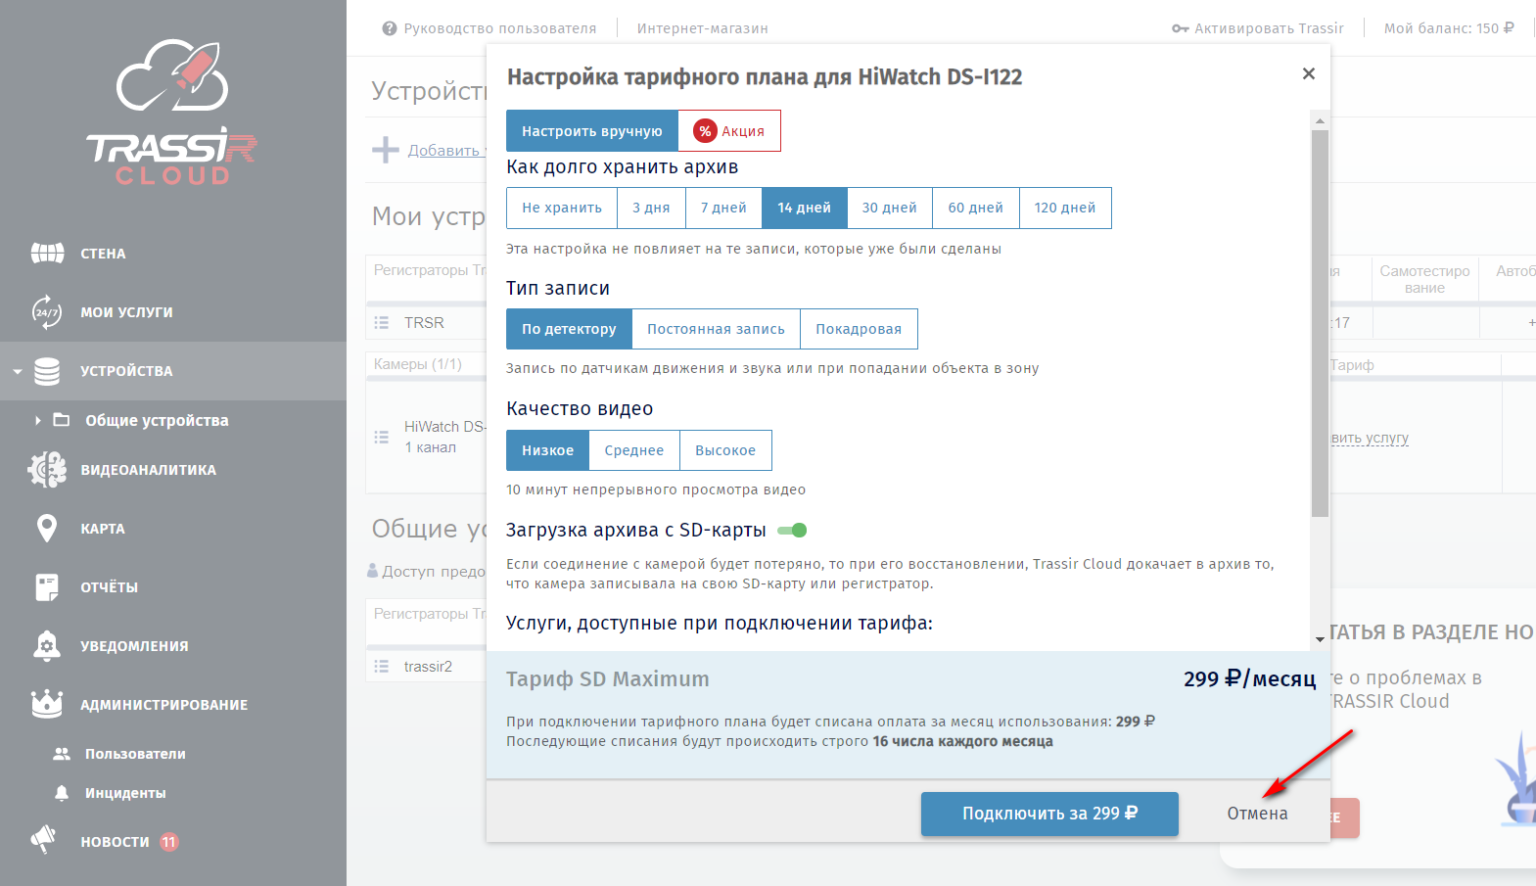Click Добавить link in the background page
The height and width of the screenshot is (886, 1536).
pos(444,150)
